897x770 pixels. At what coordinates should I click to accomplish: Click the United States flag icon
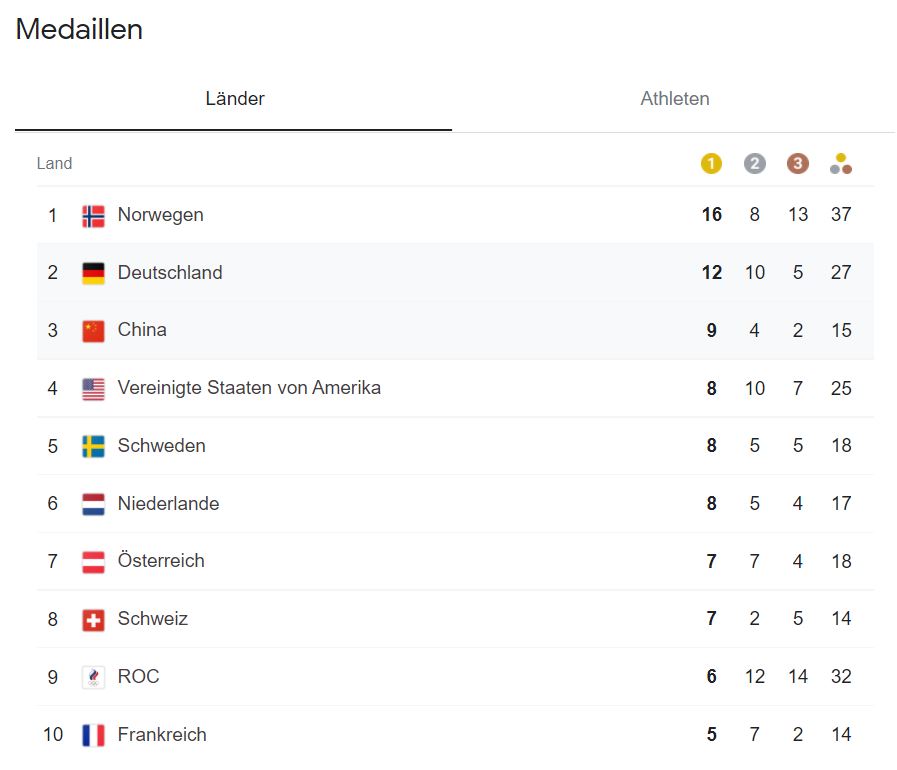click(x=93, y=388)
